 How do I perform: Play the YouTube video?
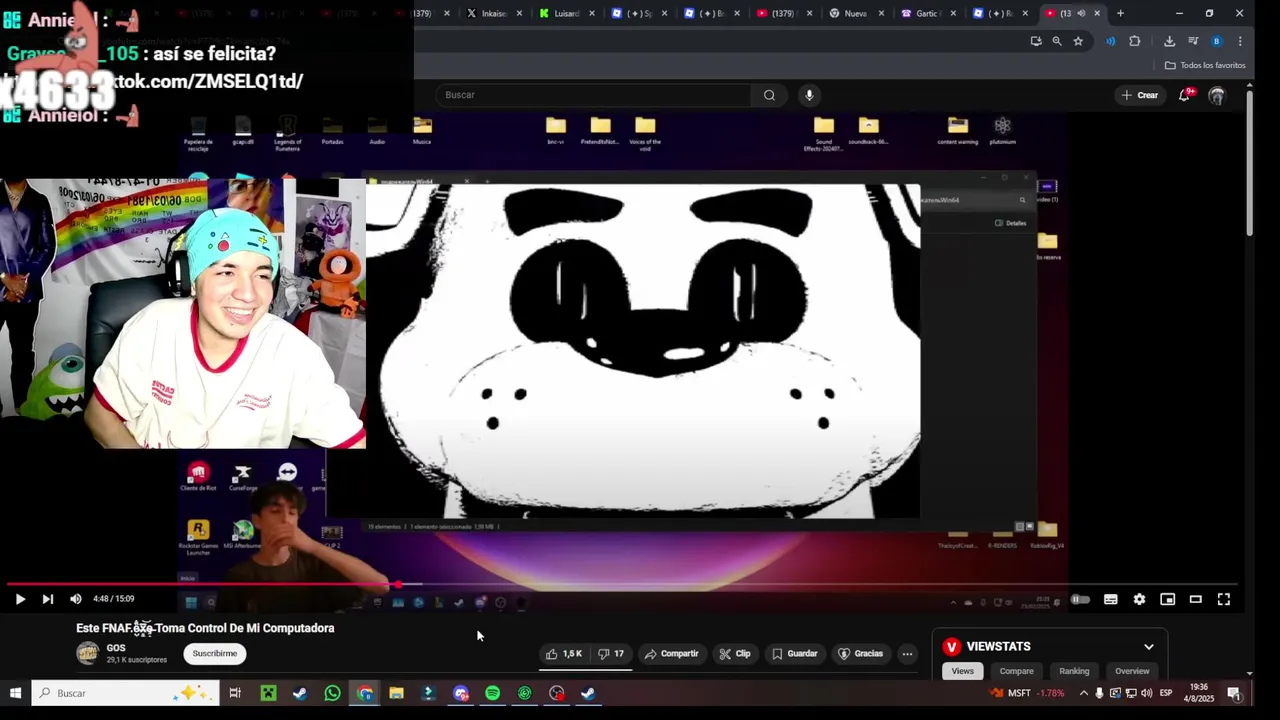coord(20,599)
